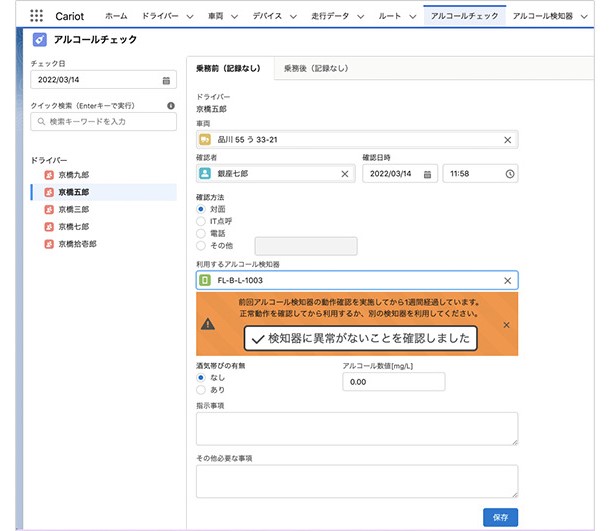This screenshot has height=531, width=613.
Task: Remove alcohol detector FL-B-L-1003 selection
Action: pyautogui.click(x=507, y=281)
